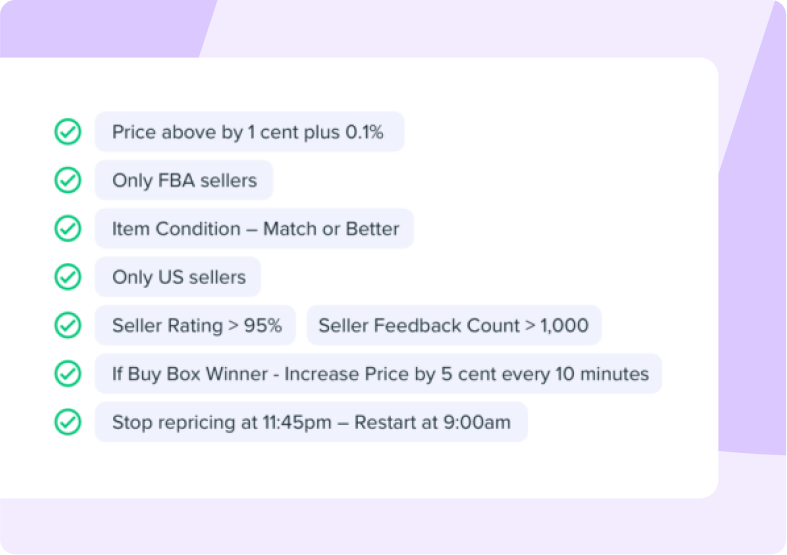Click the If Buy Box Winner price increase rule
The height and width of the screenshot is (555, 787).
tap(378, 374)
